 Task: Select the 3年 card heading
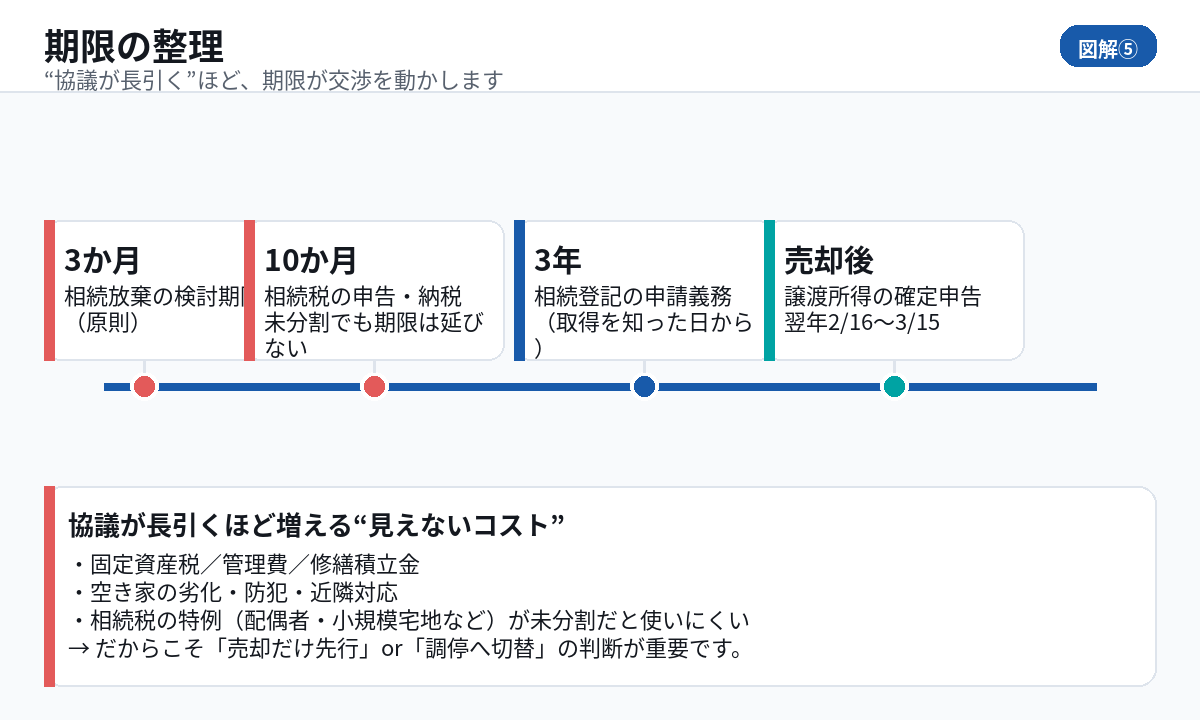558,261
